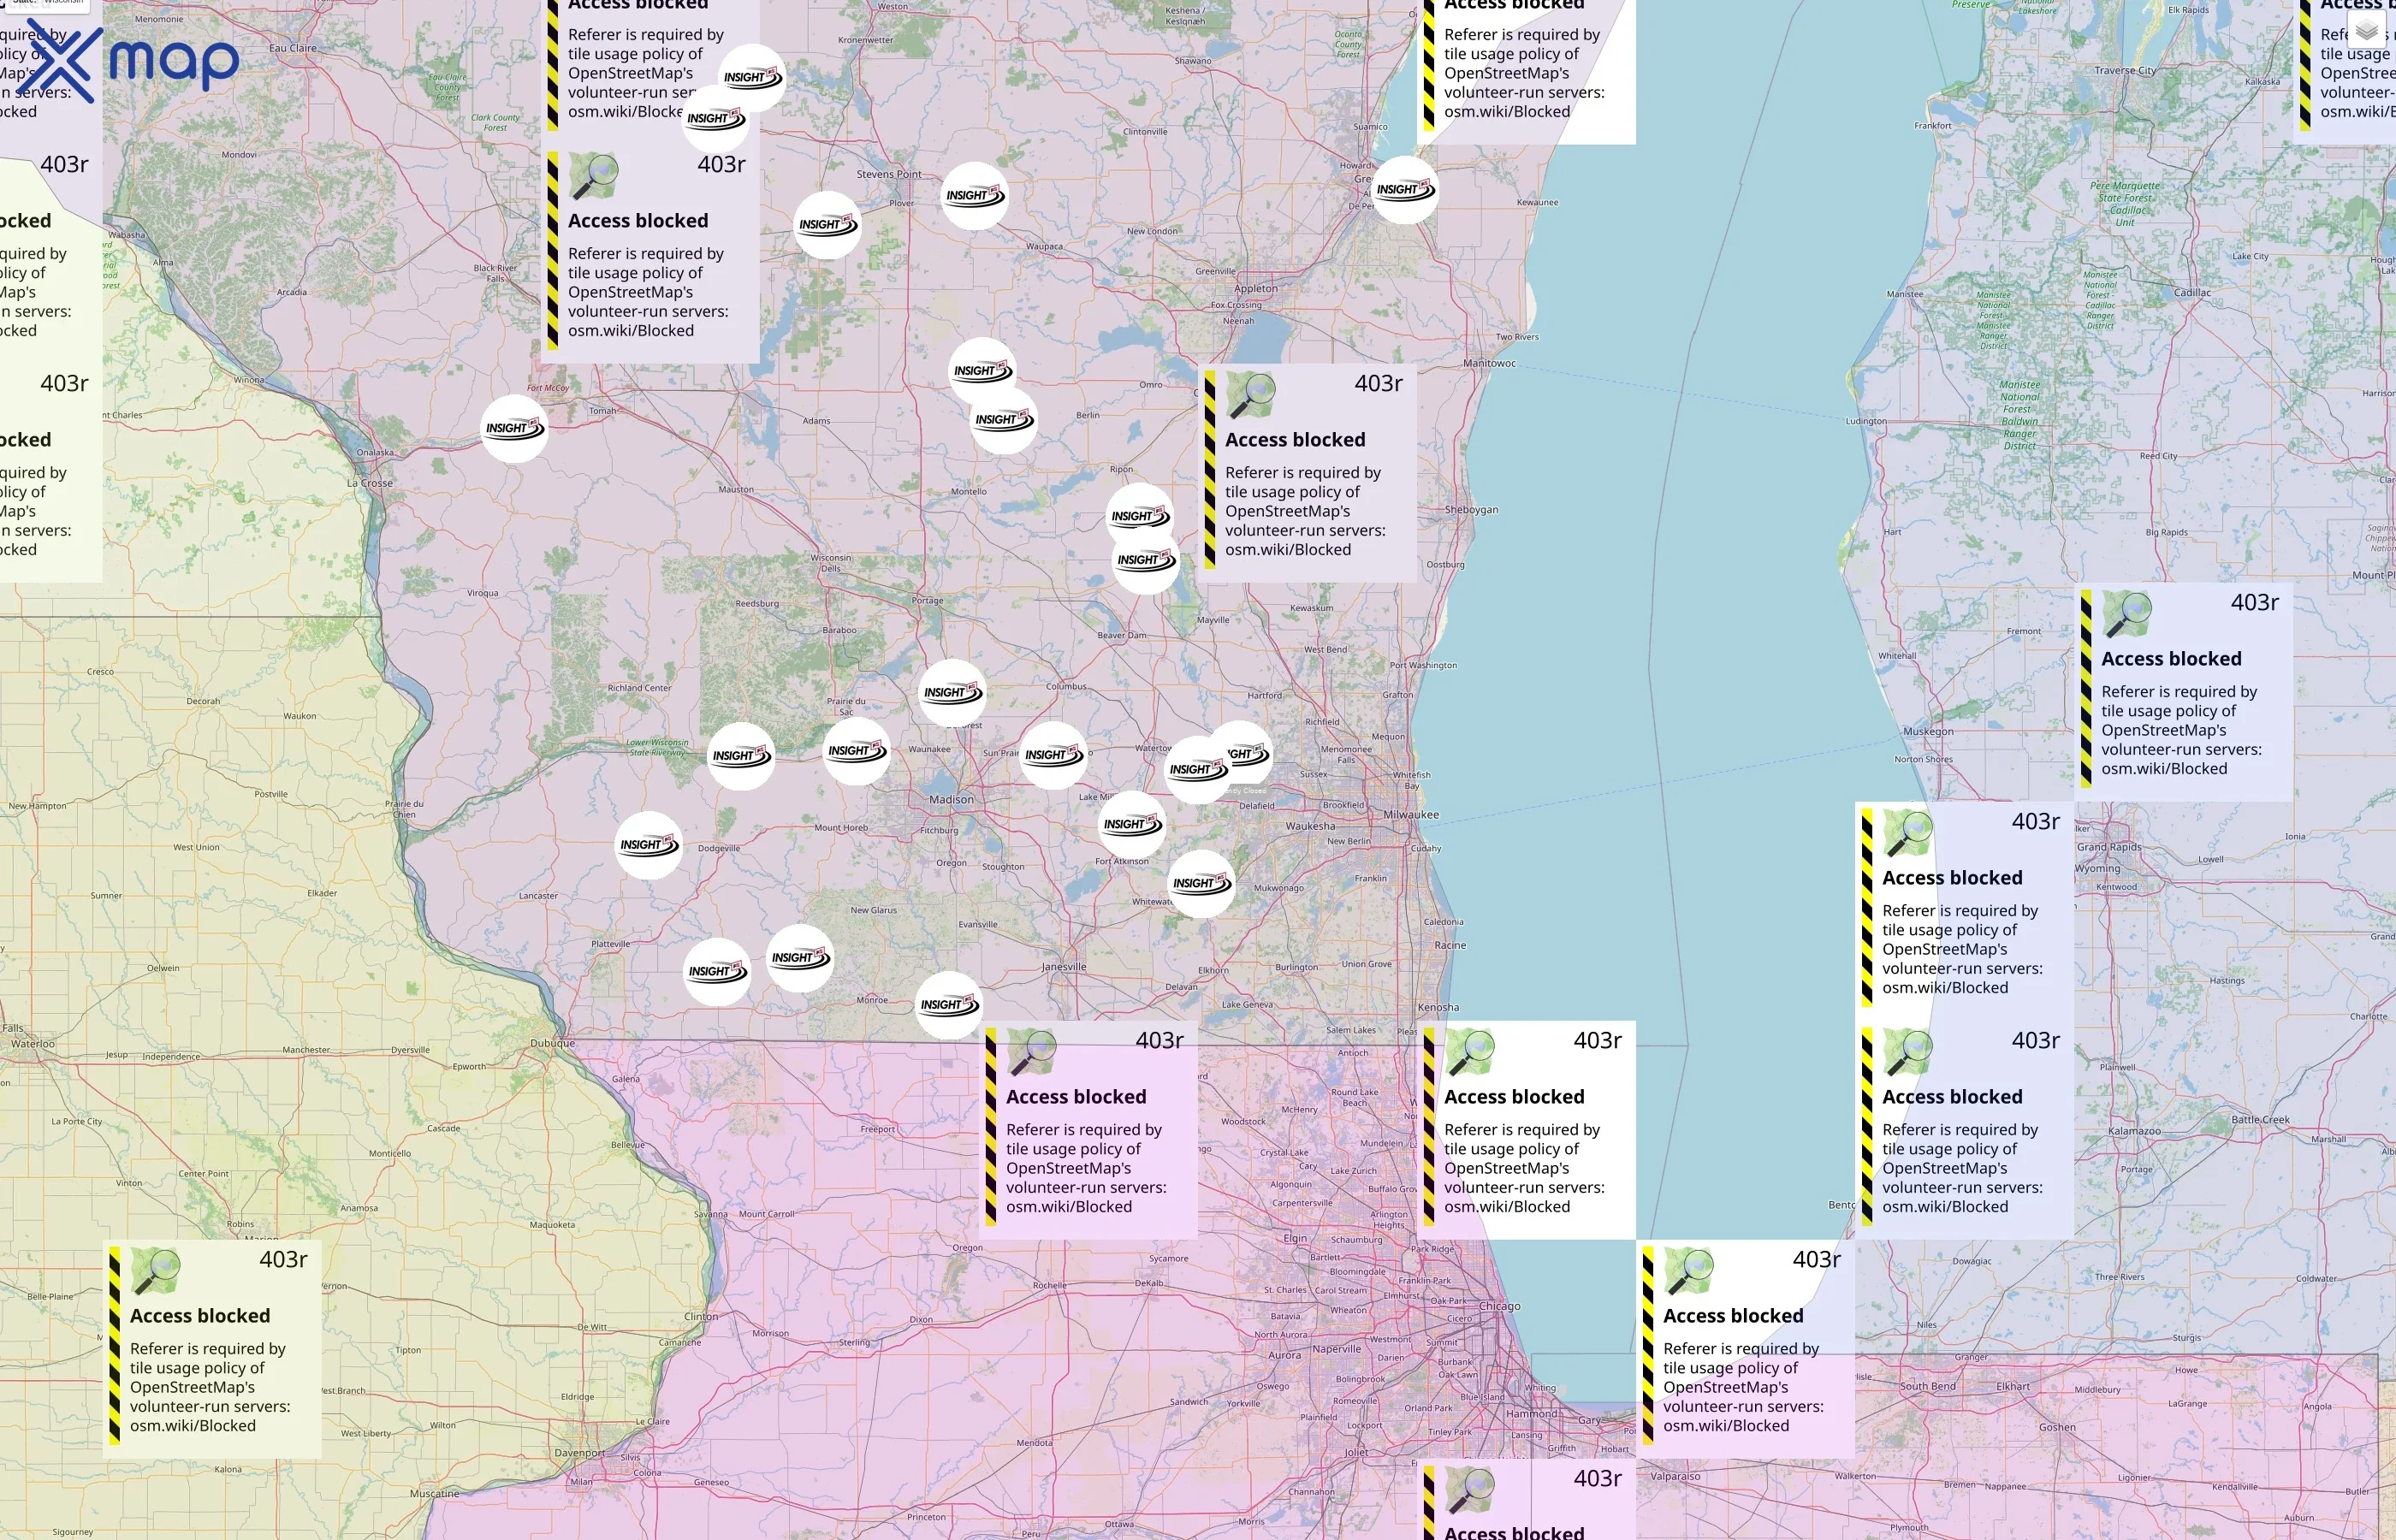The image size is (2396, 1540).
Task: Click the Traverse City label
Action: (2125, 71)
